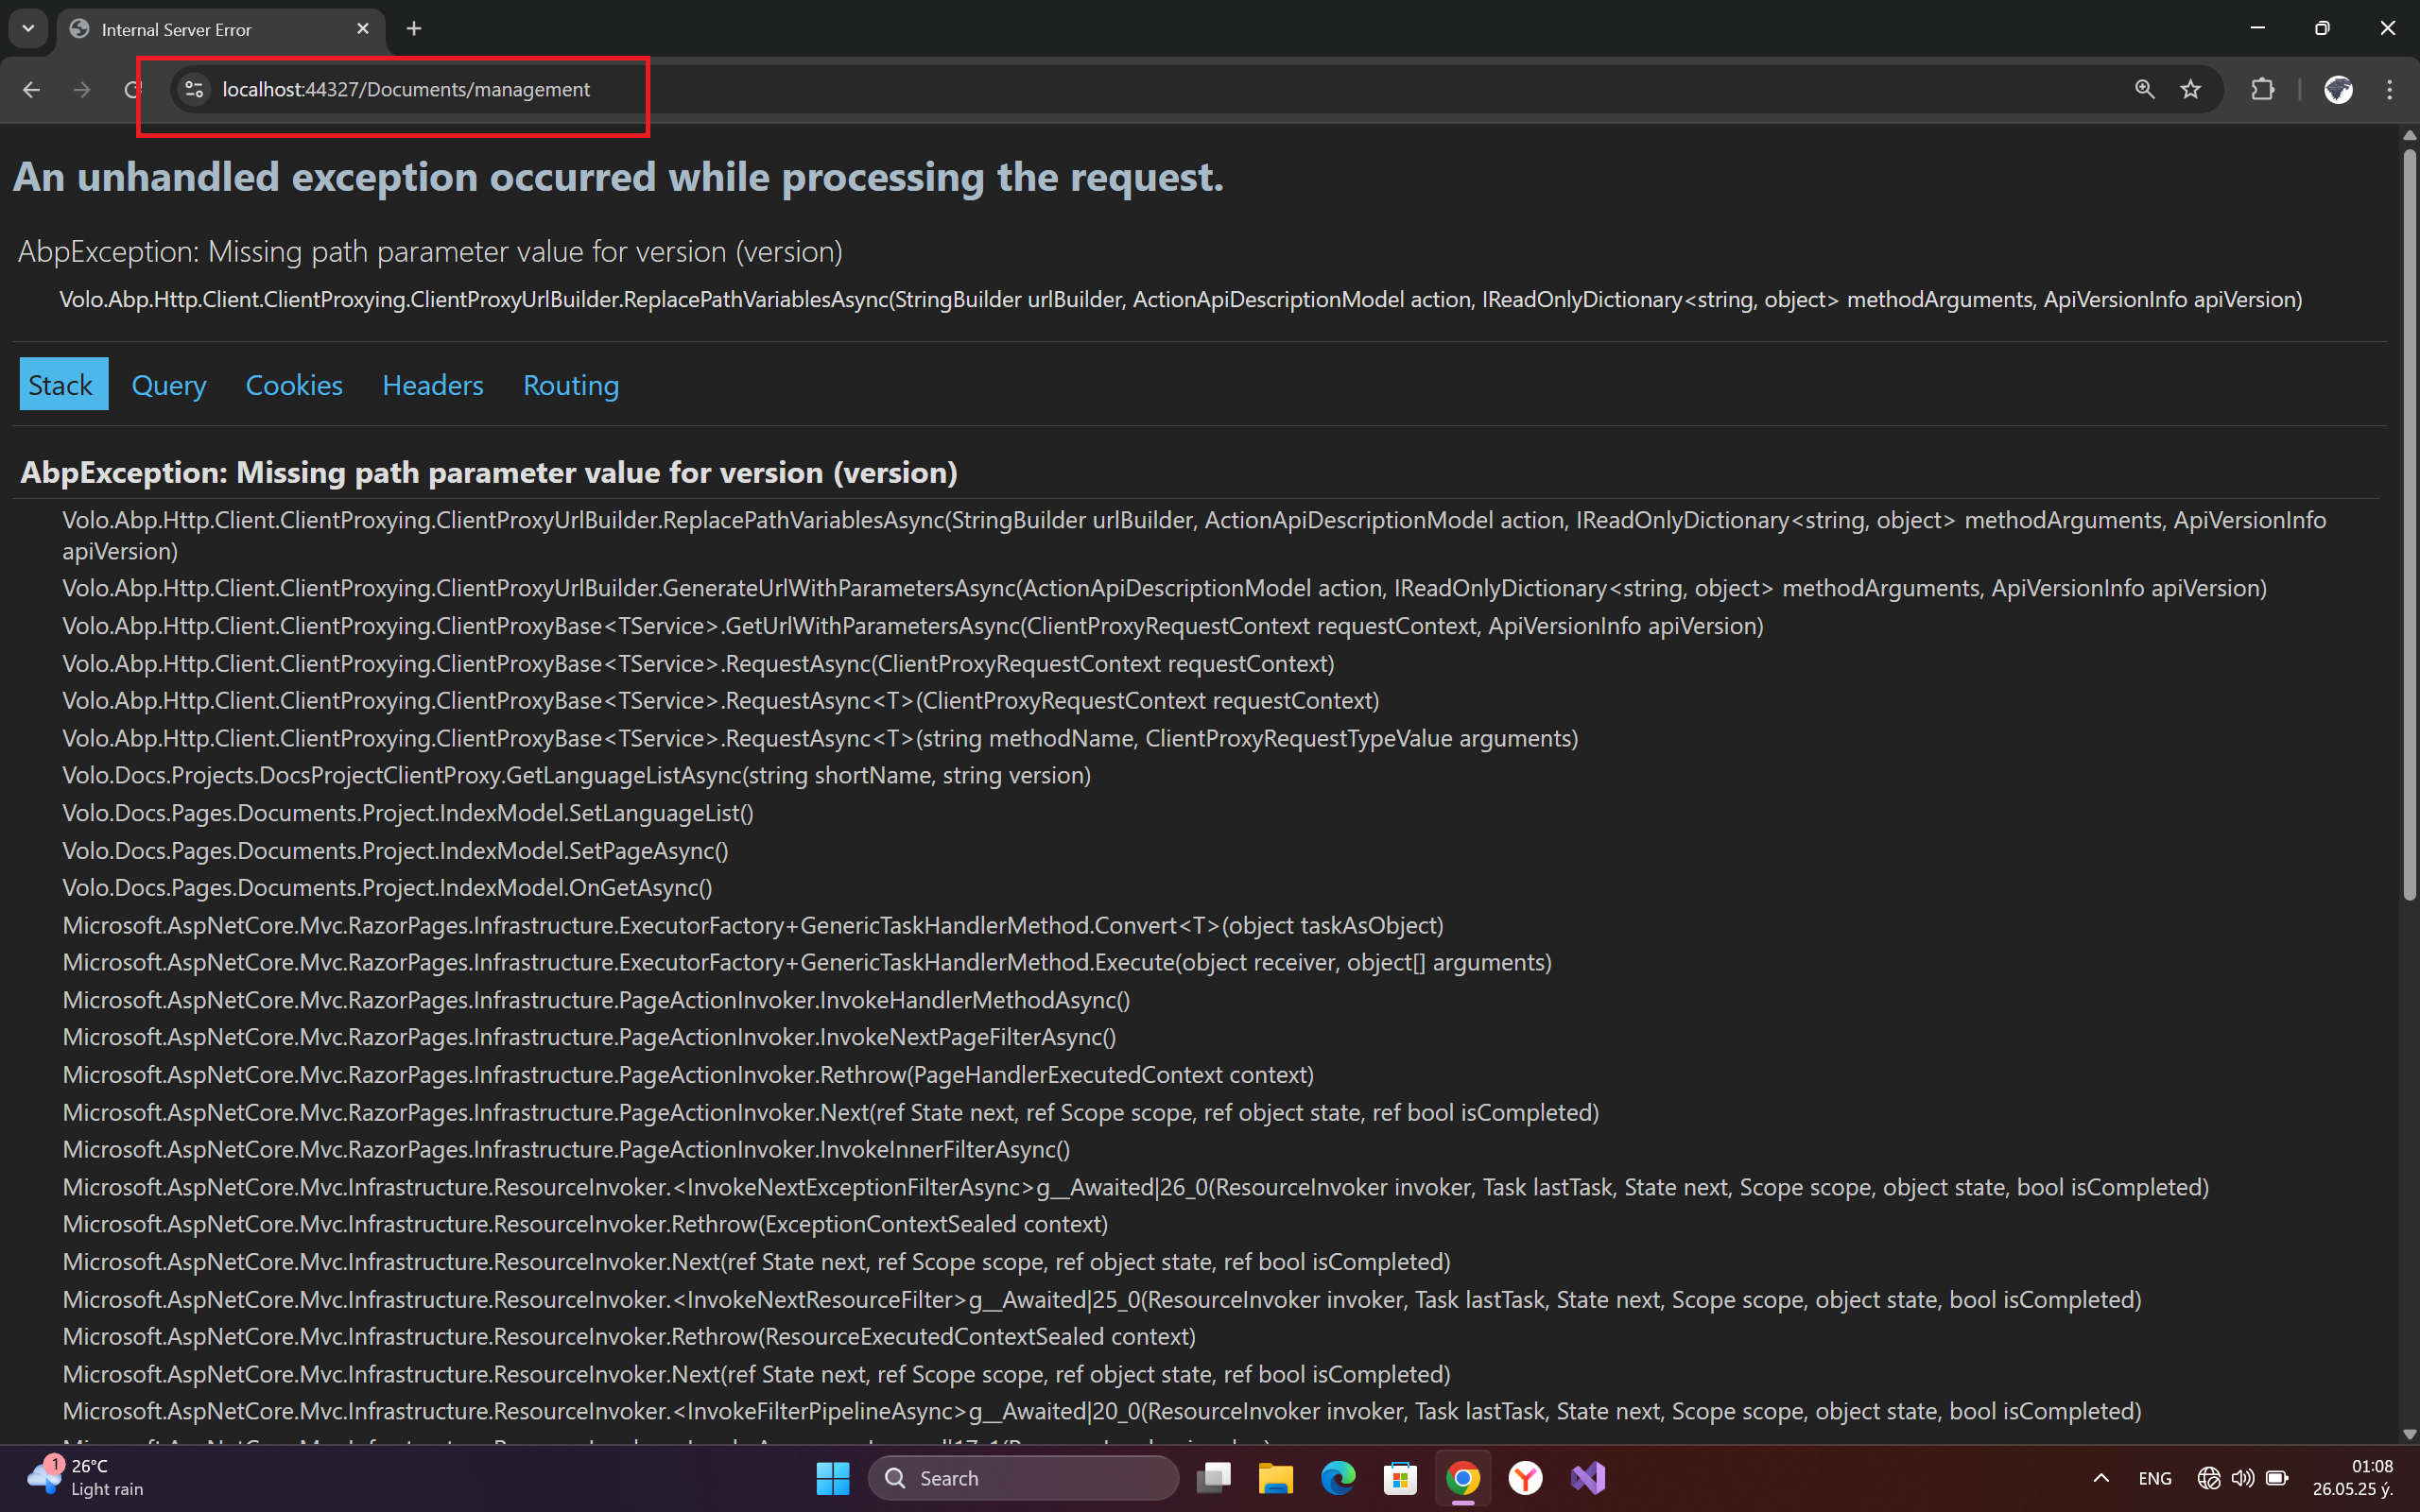Switch to the Query tab
This screenshot has width=2420, height=1512.
tap(169, 385)
